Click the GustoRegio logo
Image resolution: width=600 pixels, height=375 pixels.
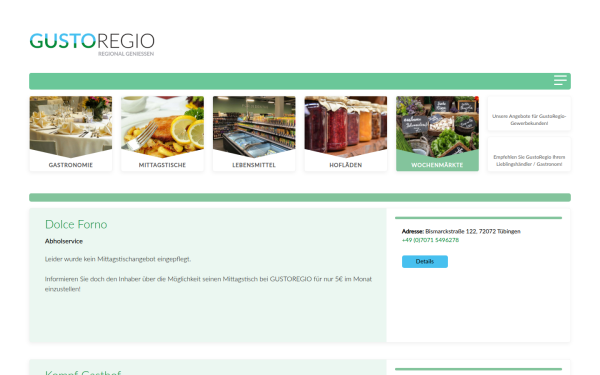pyautogui.click(x=92, y=44)
